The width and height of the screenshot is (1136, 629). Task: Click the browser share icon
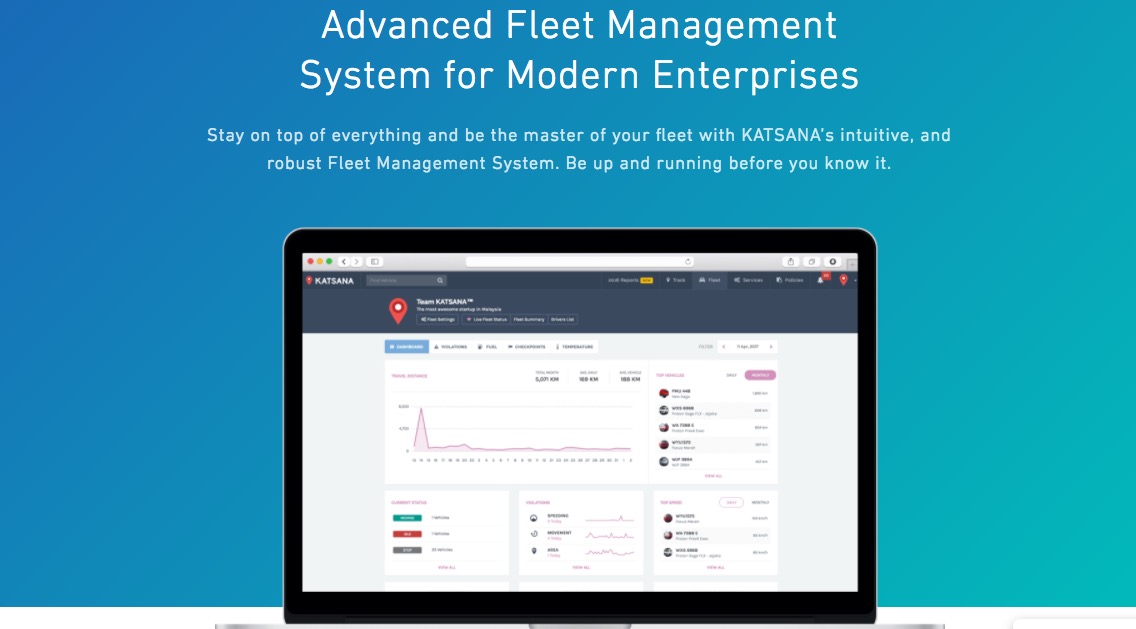tap(790, 262)
